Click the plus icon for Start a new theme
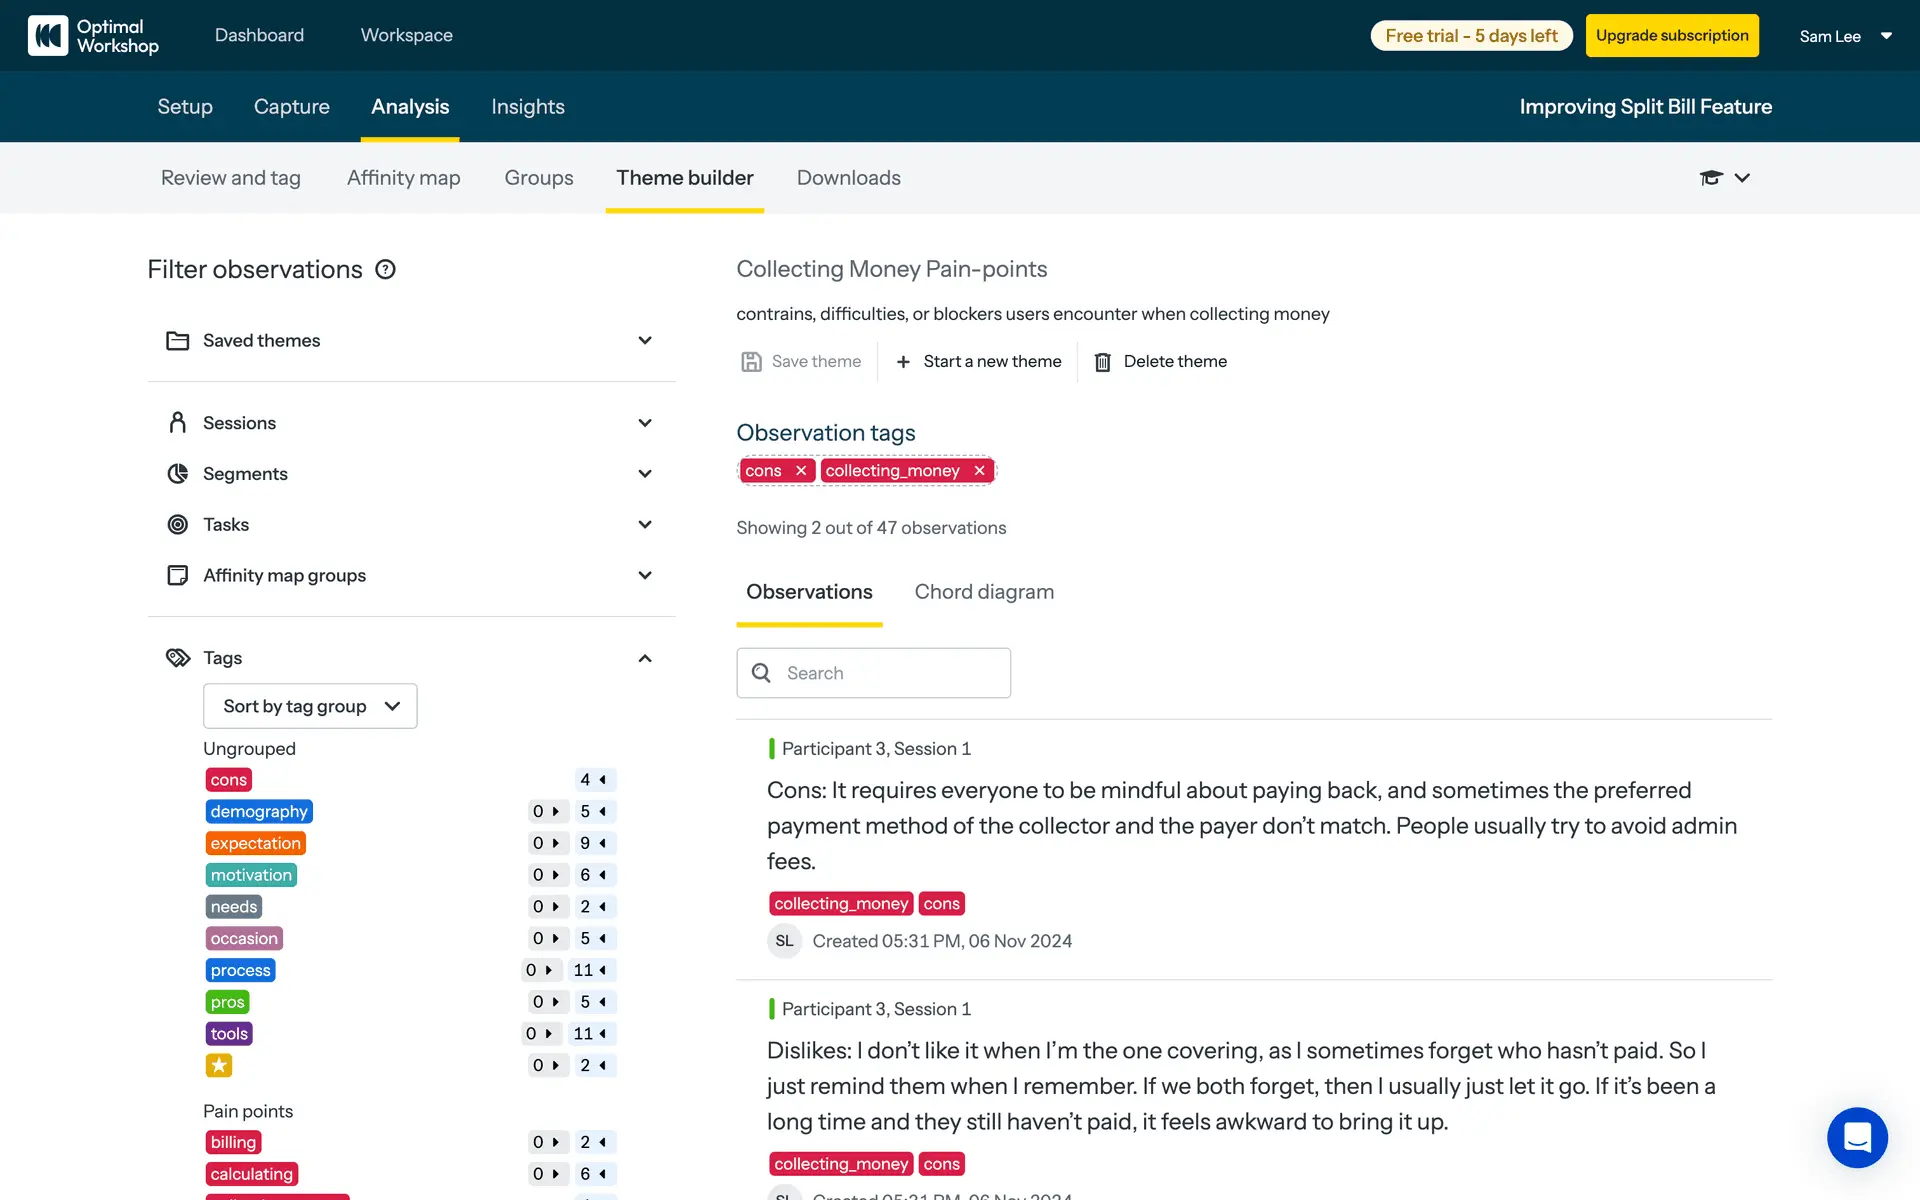The image size is (1920, 1200). coord(903,362)
